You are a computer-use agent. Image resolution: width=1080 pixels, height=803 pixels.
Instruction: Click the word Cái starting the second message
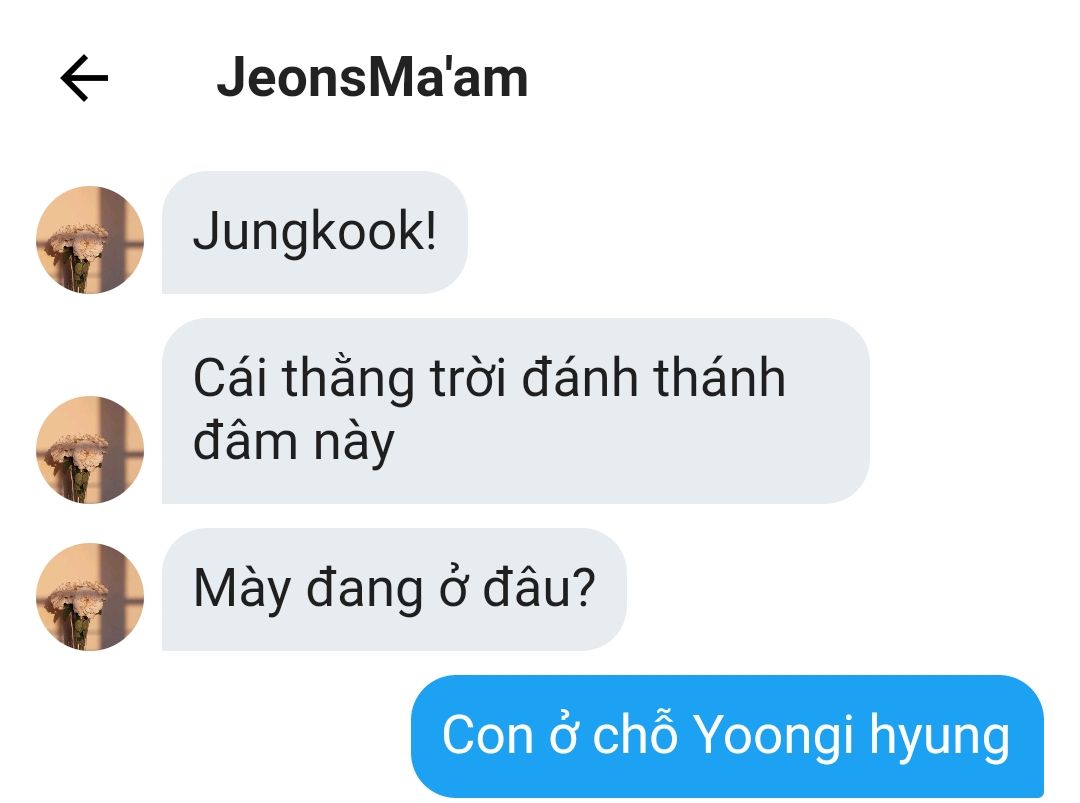point(229,377)
